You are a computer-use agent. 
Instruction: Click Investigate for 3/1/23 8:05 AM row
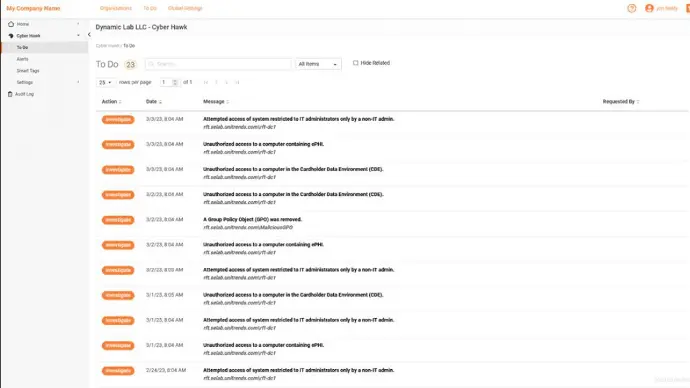(x=118, y=295)
